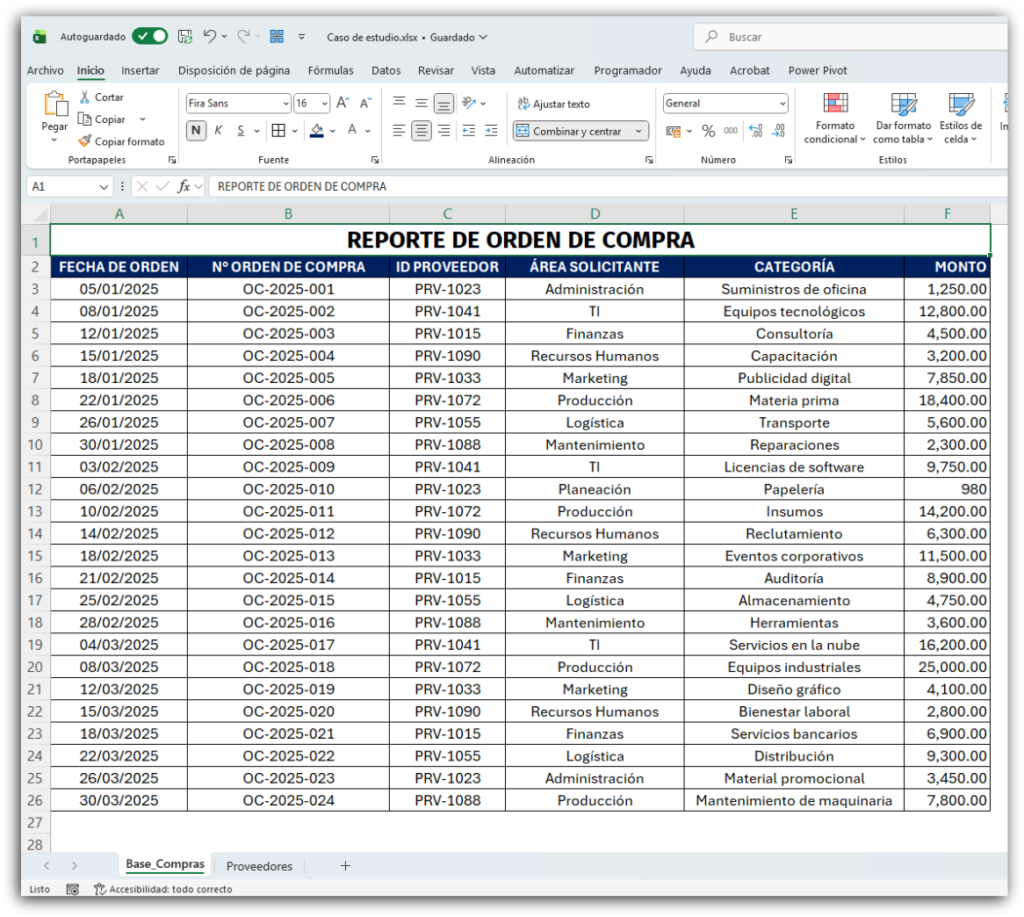Add a new sheet with the plus button
Screen dimensions: 1024x917
(345, 866)
